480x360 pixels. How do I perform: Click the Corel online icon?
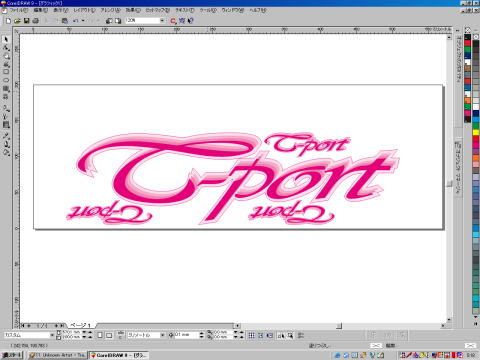coord(182,21)
